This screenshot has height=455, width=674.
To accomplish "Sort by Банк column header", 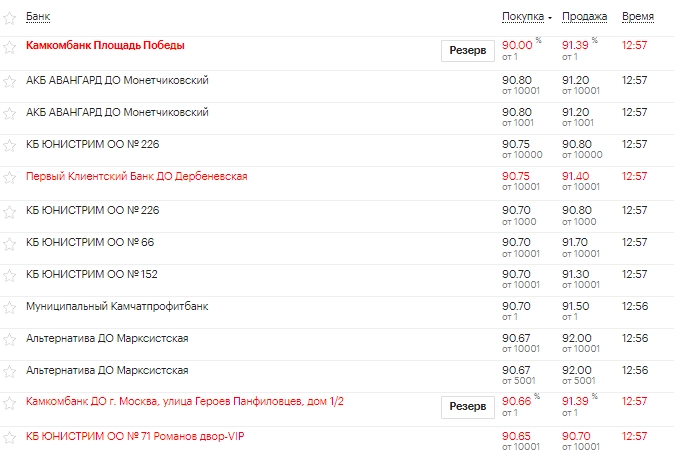I will coord(38,17).
